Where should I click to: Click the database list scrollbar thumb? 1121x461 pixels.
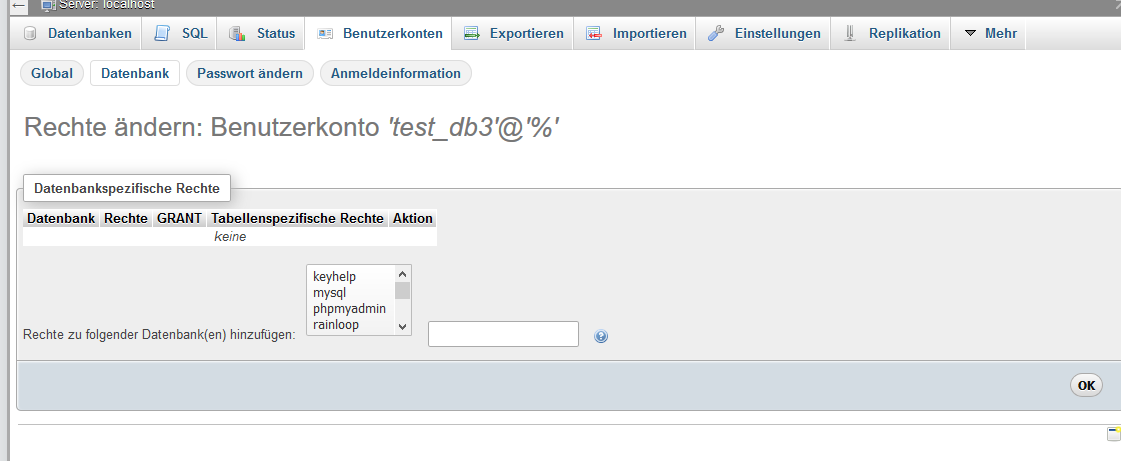click(402, 291)
